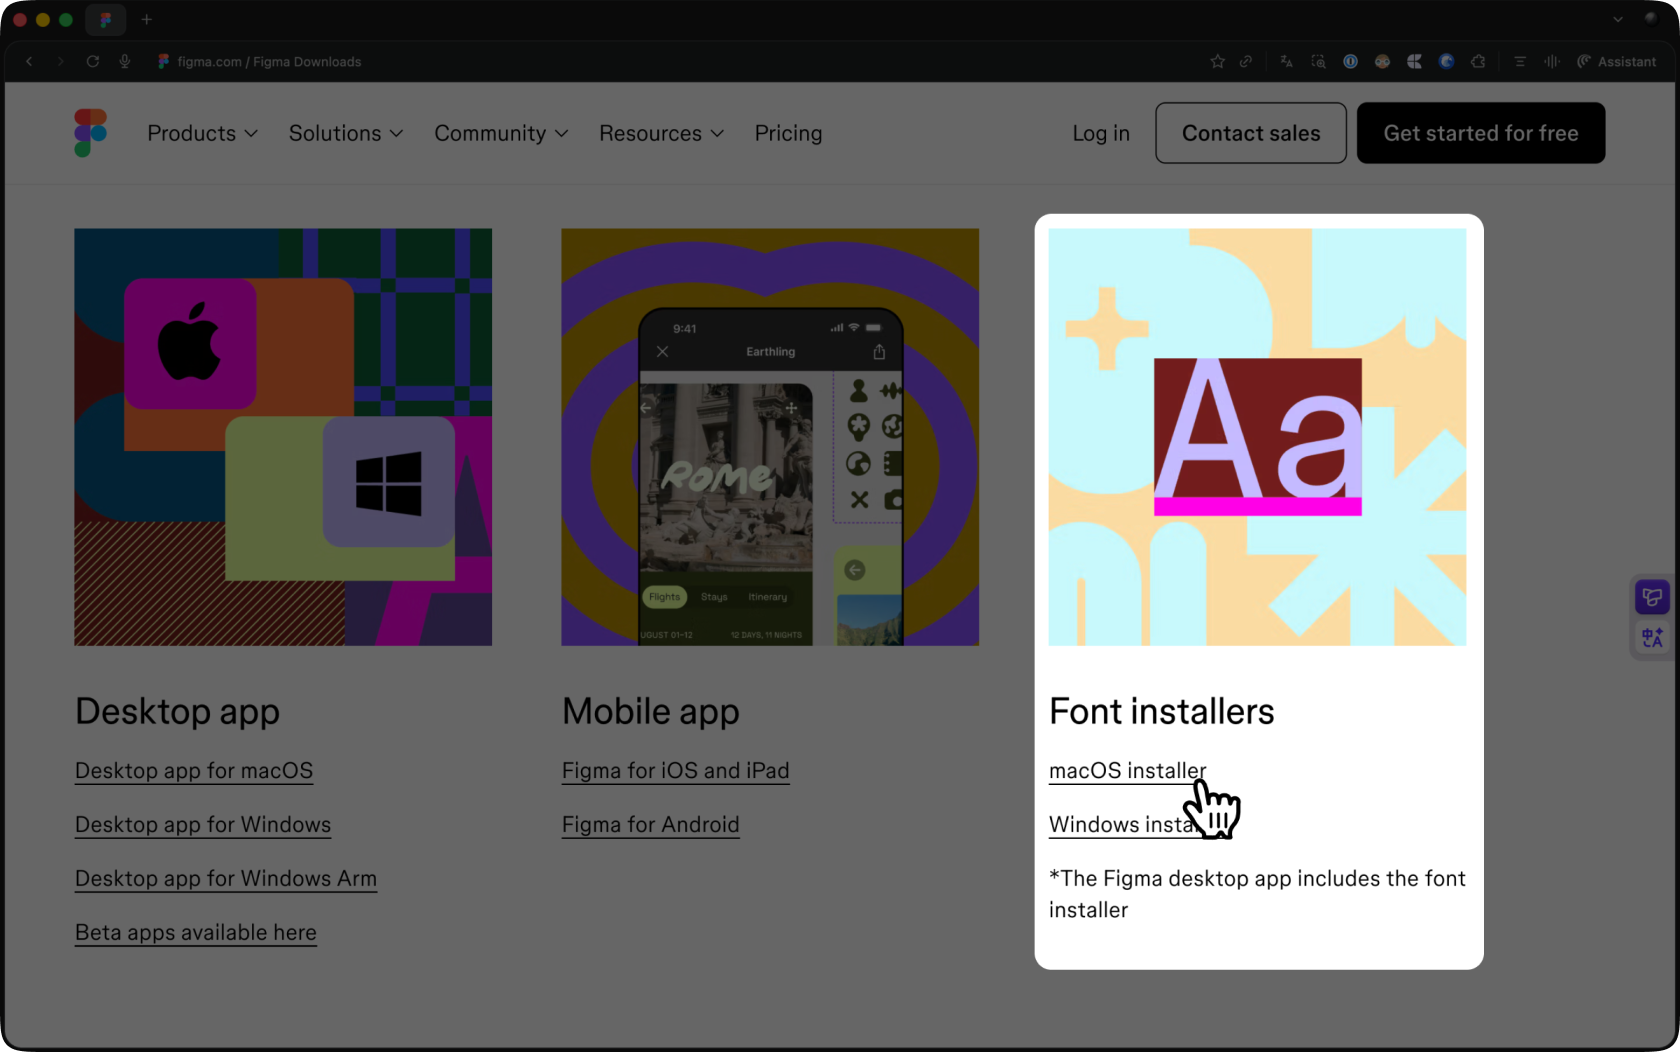The width and height of the screenshot is (1680, 1052).
Task: Open the Desktop app for Windows Arm link
Action: click(x=226, y=879)
